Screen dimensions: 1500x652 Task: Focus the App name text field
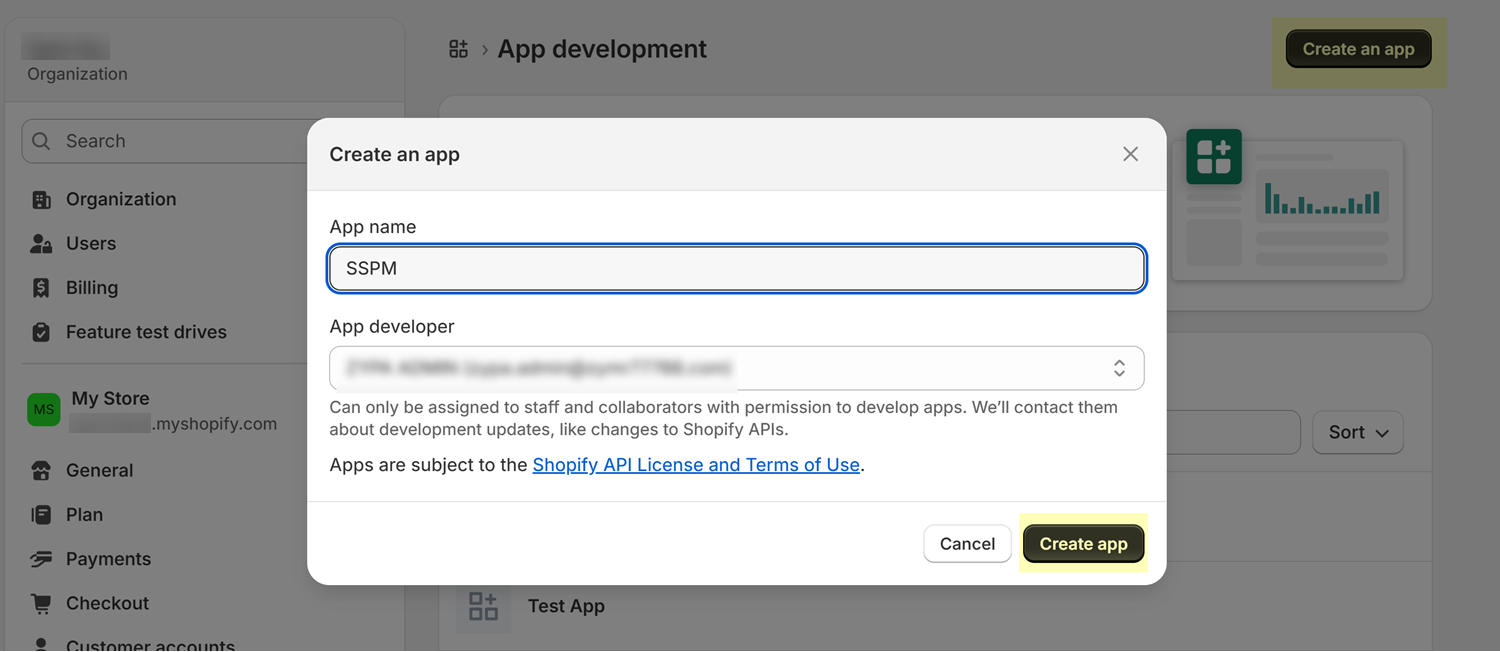click(x=736, y=269)
